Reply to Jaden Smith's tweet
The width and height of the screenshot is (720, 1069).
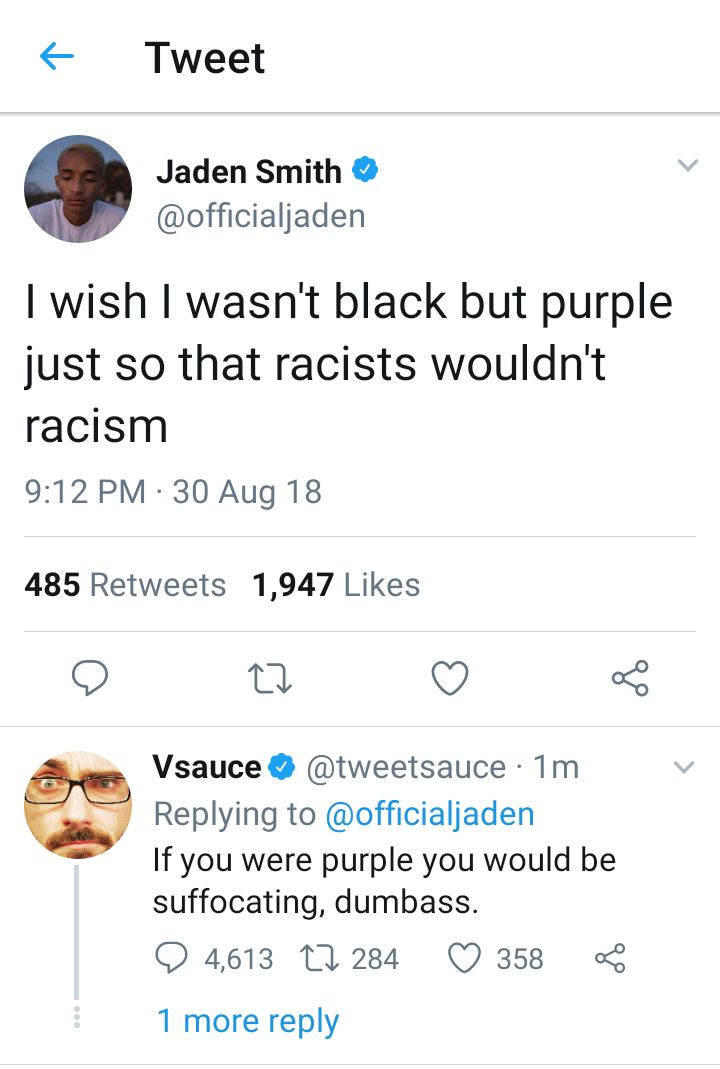[x=91, y=678]
